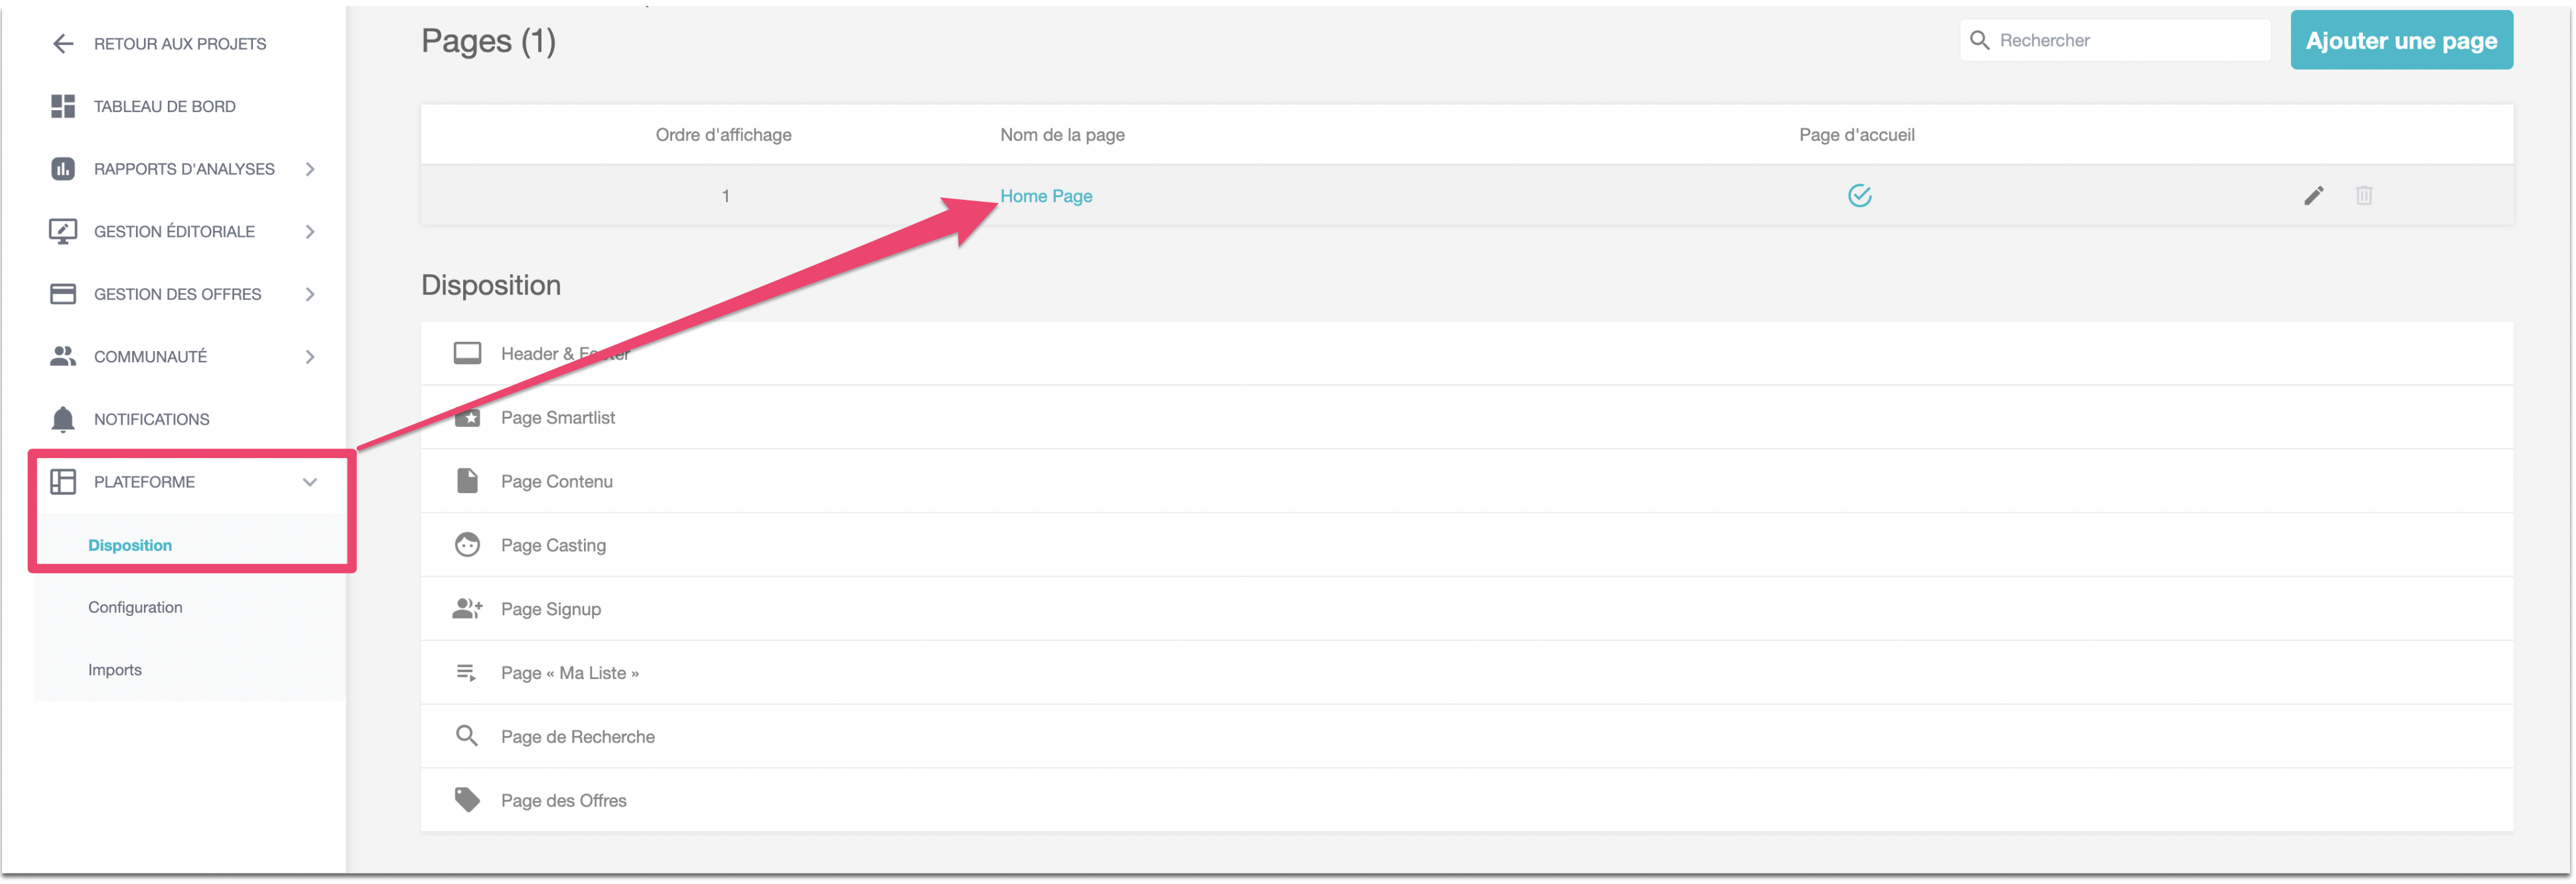Viewport: 2576px width, 884px height.
Task: Click the tag icon next to Page des Offres
Action: (x=467, y=800)
